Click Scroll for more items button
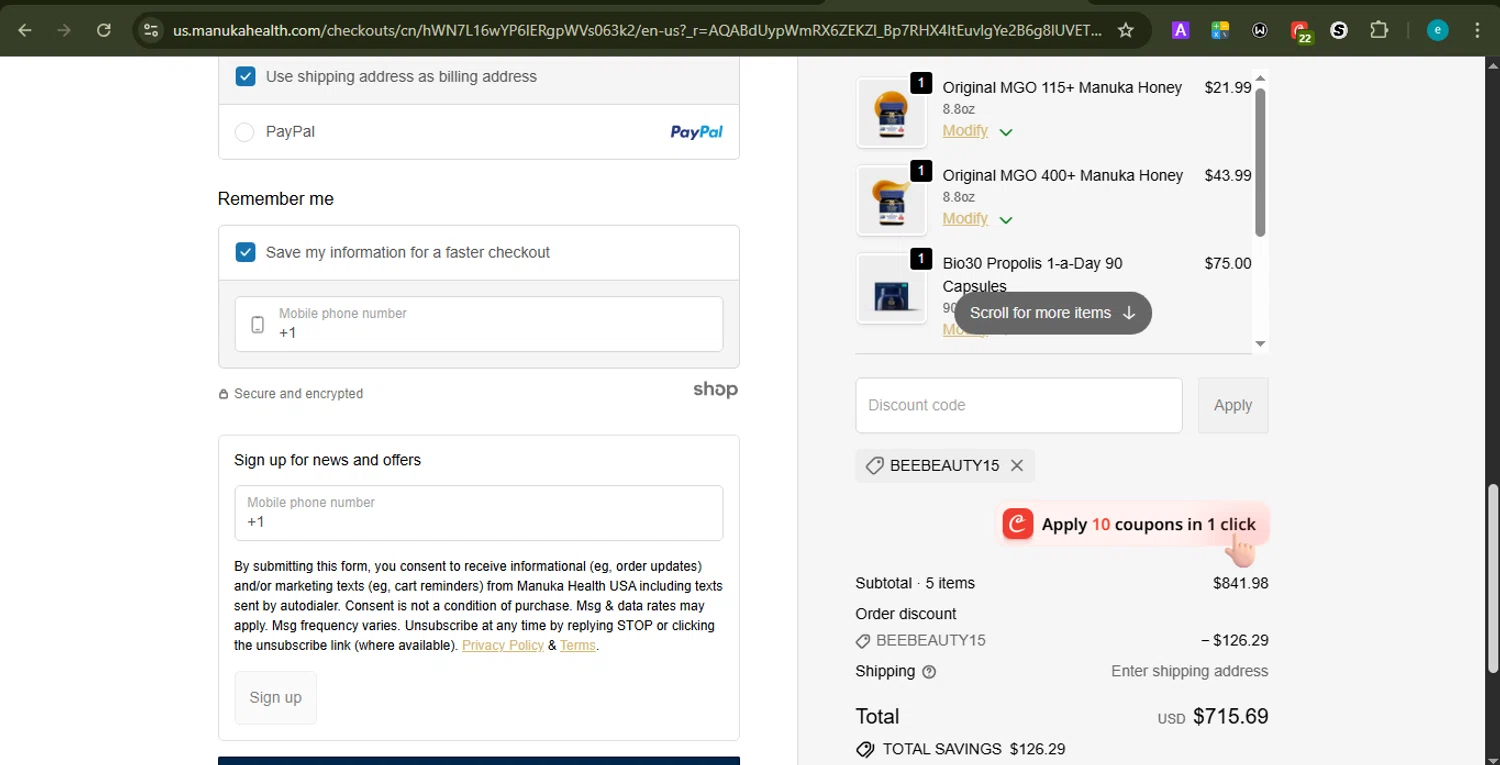1500x765 pixels. click(1053, 313)
